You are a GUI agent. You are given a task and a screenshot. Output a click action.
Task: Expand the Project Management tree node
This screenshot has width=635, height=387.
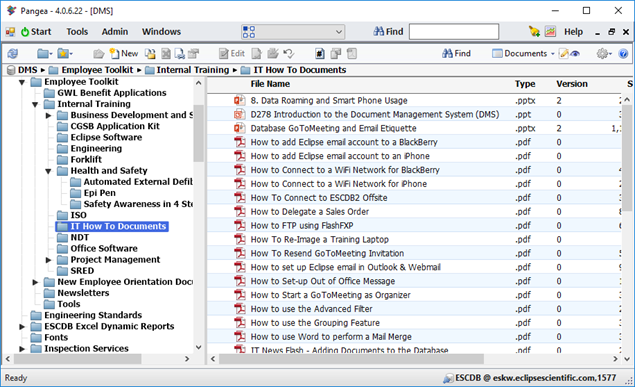coord(48,260)
